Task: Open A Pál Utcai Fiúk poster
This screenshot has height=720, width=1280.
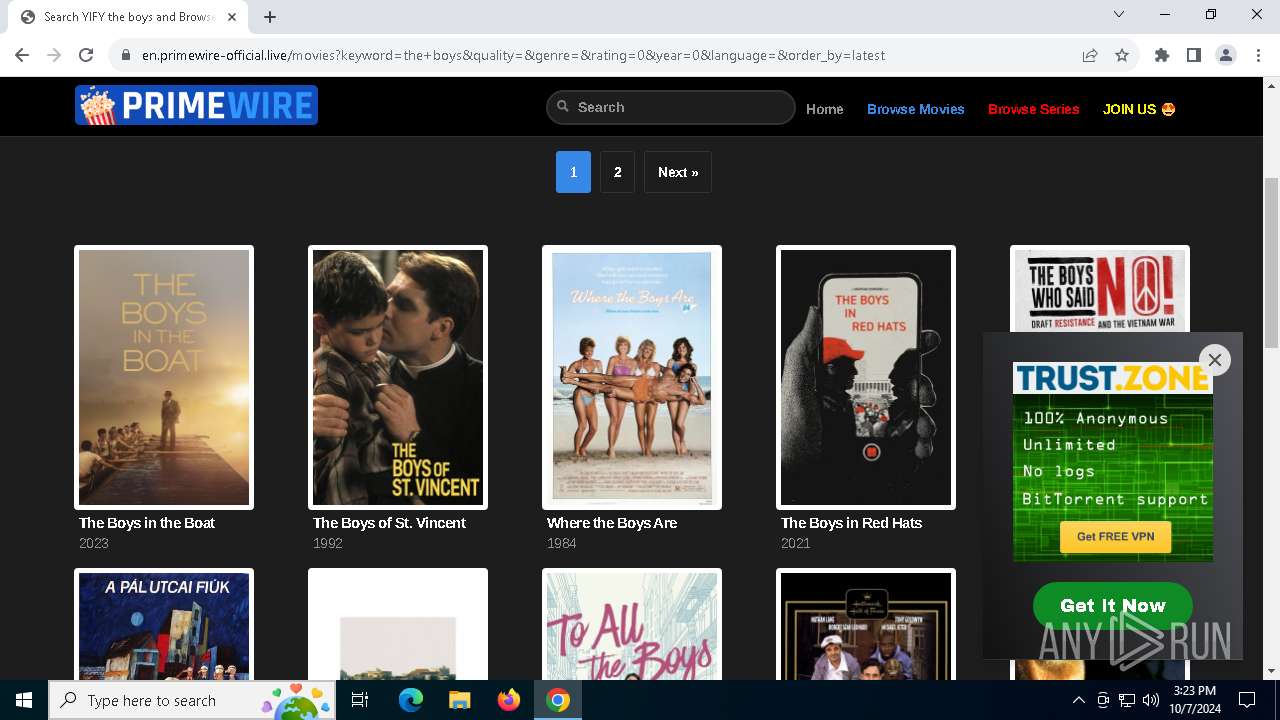Action: [164, 624]
